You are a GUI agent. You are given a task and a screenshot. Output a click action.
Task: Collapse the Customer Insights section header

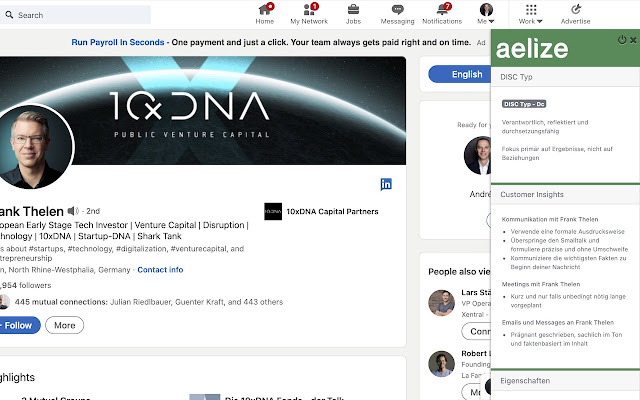pyautogui.click(x=565, y=195)
